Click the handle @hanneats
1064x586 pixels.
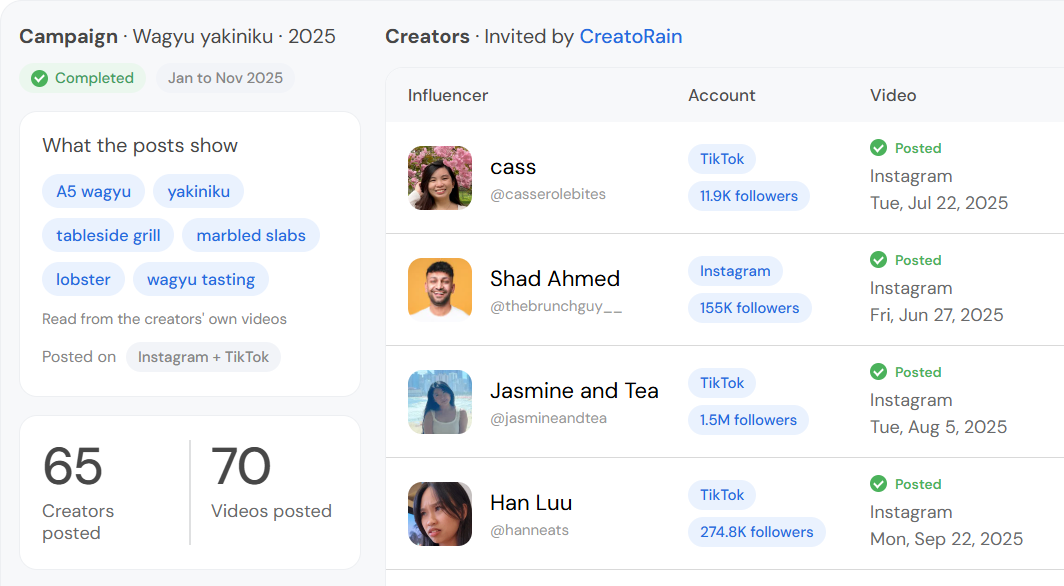coord(529,530)
